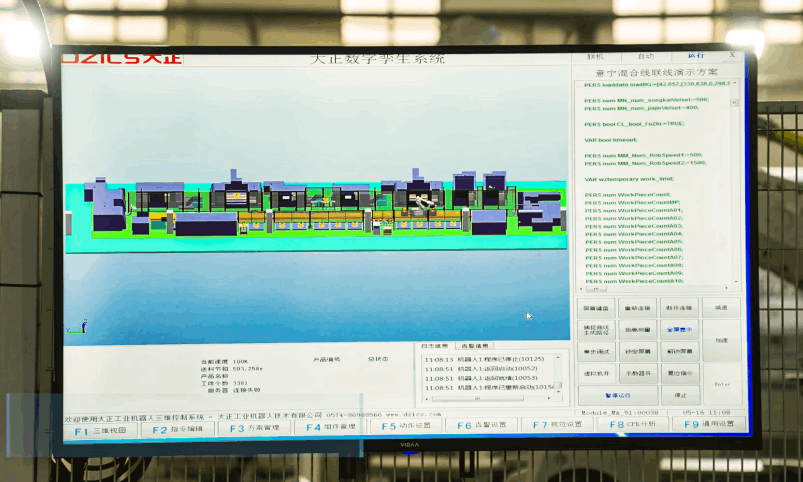Click 加速 to increase speed
This screenshot has width=803, height=482.
pos(722,340)
